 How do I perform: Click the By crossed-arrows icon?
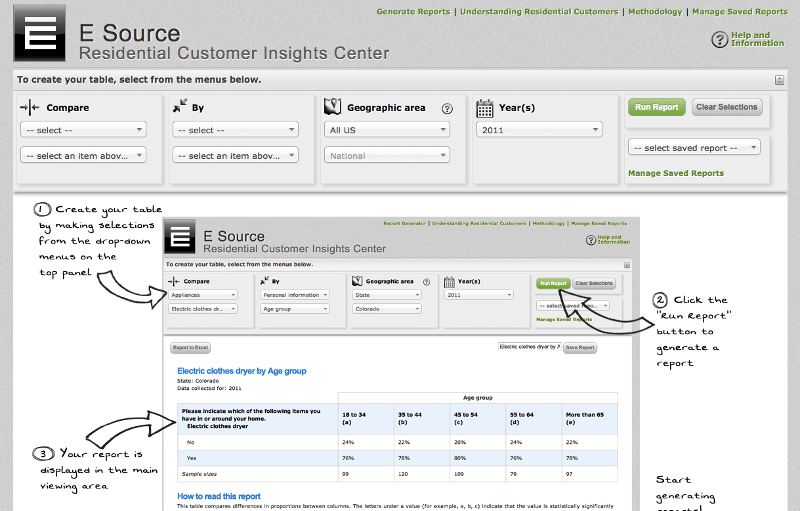pyautogui.click(x=180, y=106)
